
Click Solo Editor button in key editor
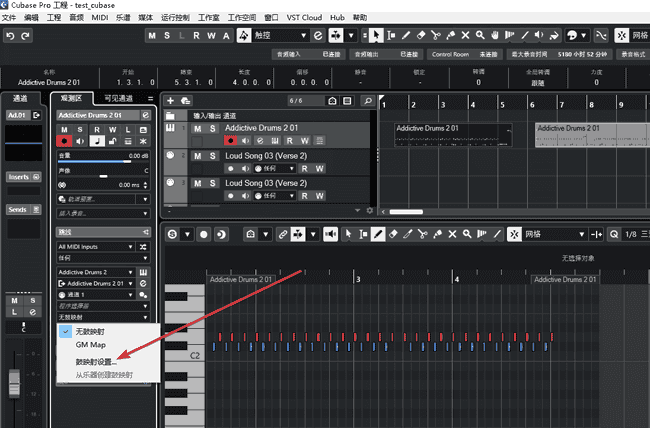point(172,234)
